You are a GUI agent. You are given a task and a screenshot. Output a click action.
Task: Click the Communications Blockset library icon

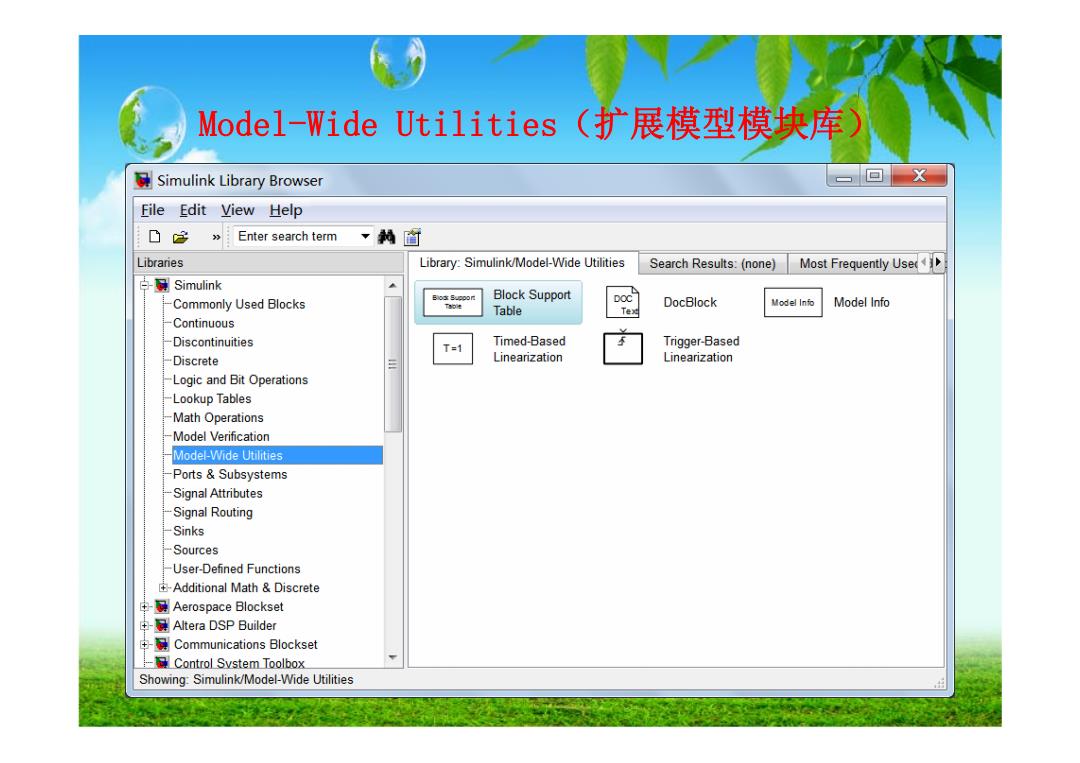[162, 645]
